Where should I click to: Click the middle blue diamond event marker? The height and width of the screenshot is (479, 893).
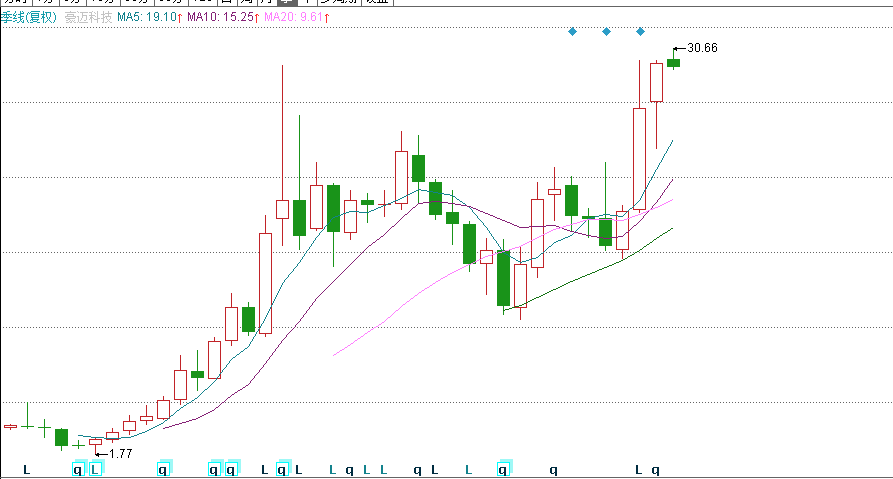[x=606, y=32]
